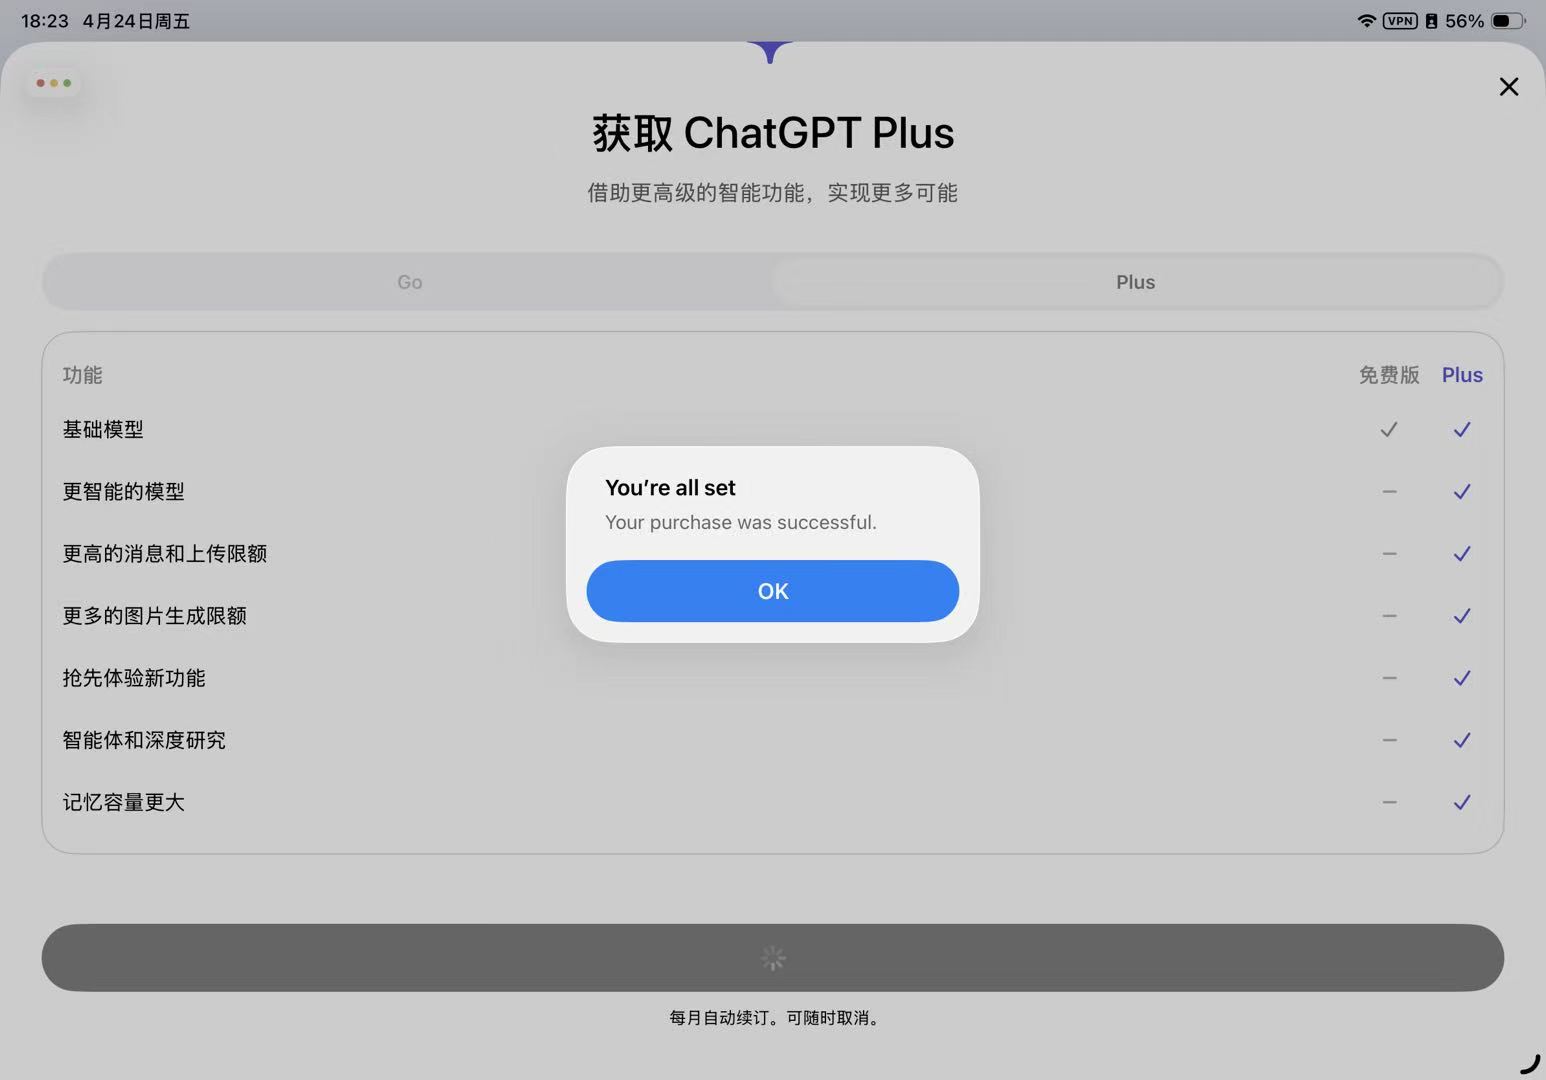Tap the Wi-Fi icon in status bar

click(x=1366, y=21)
